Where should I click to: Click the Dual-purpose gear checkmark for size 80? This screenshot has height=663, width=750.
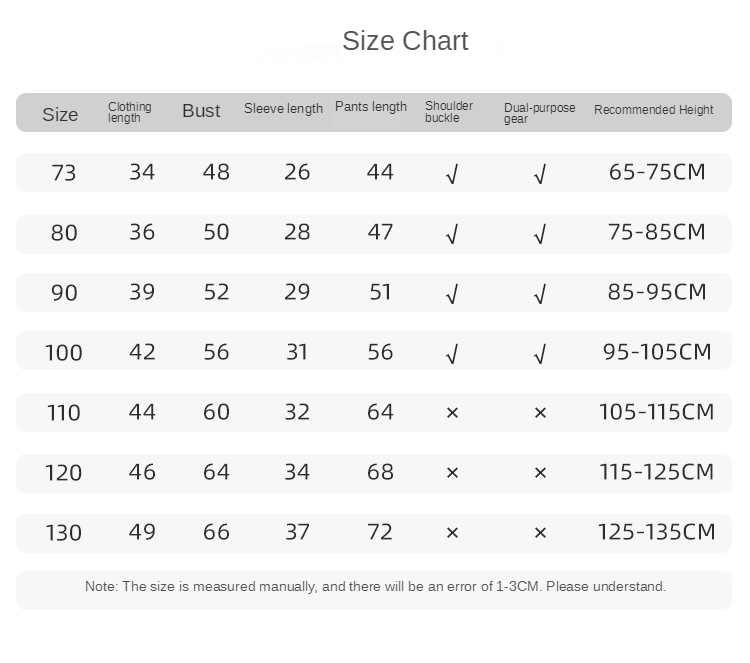pyautogui.click(x=540, y=234)
